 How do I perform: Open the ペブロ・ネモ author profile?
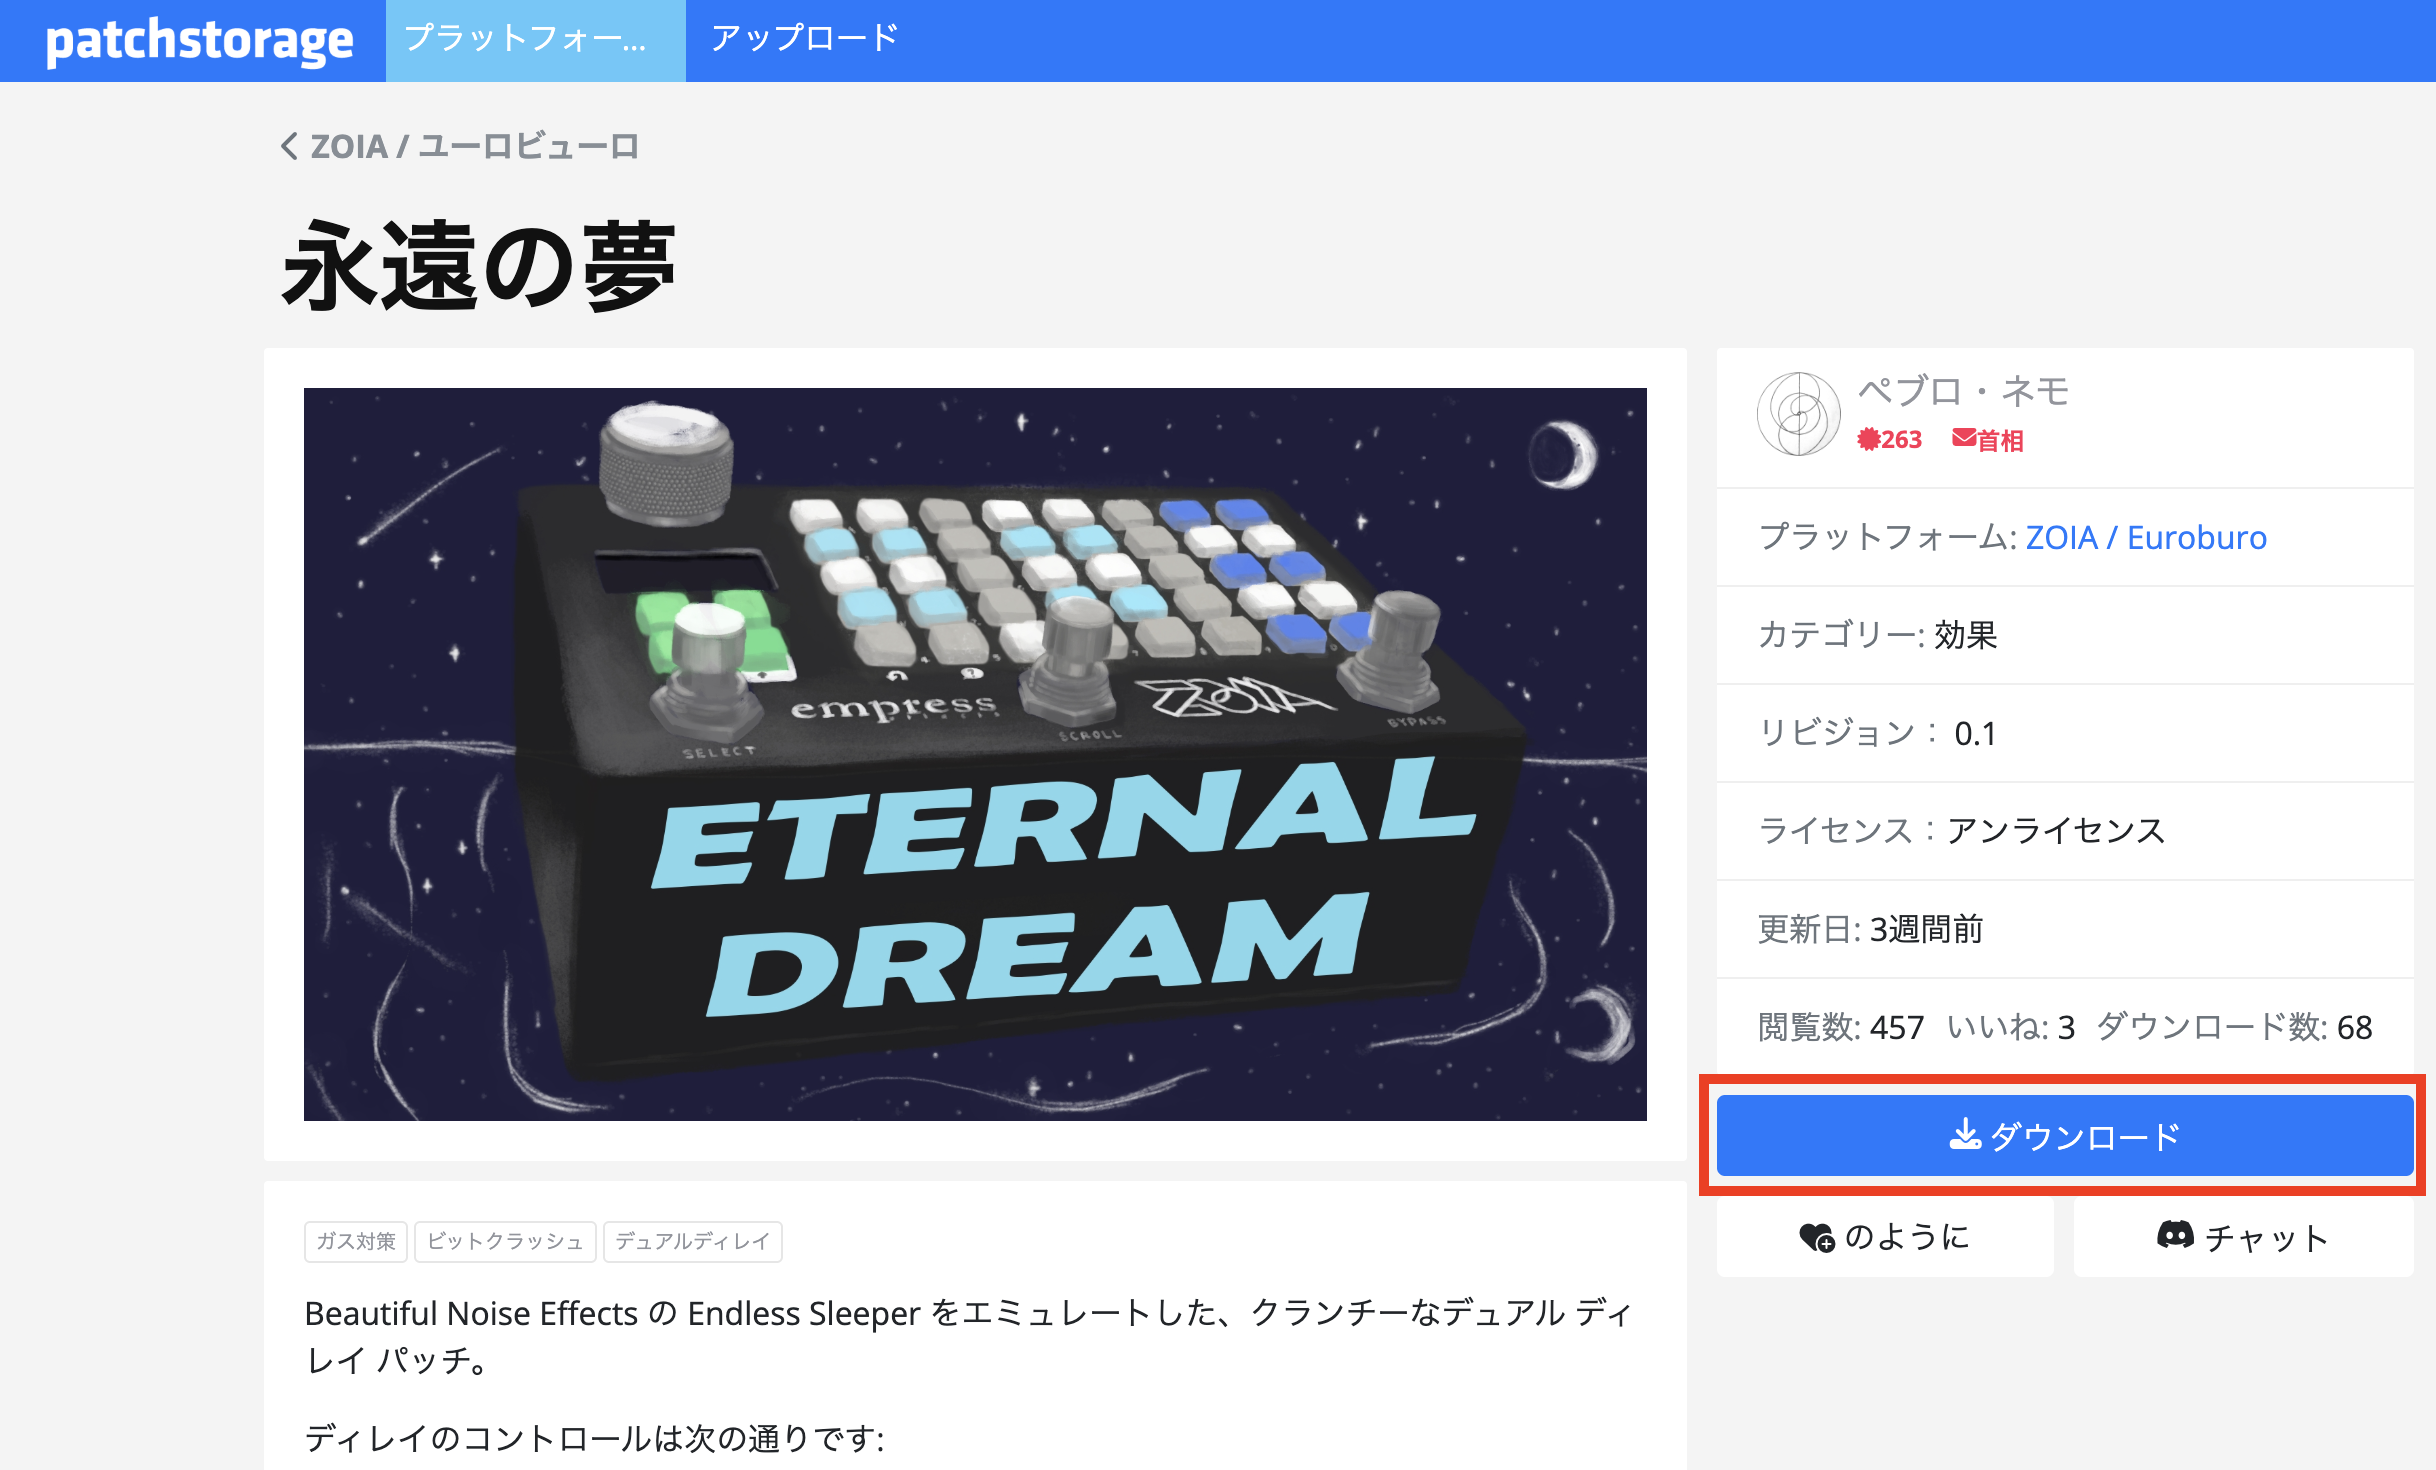1963,391
